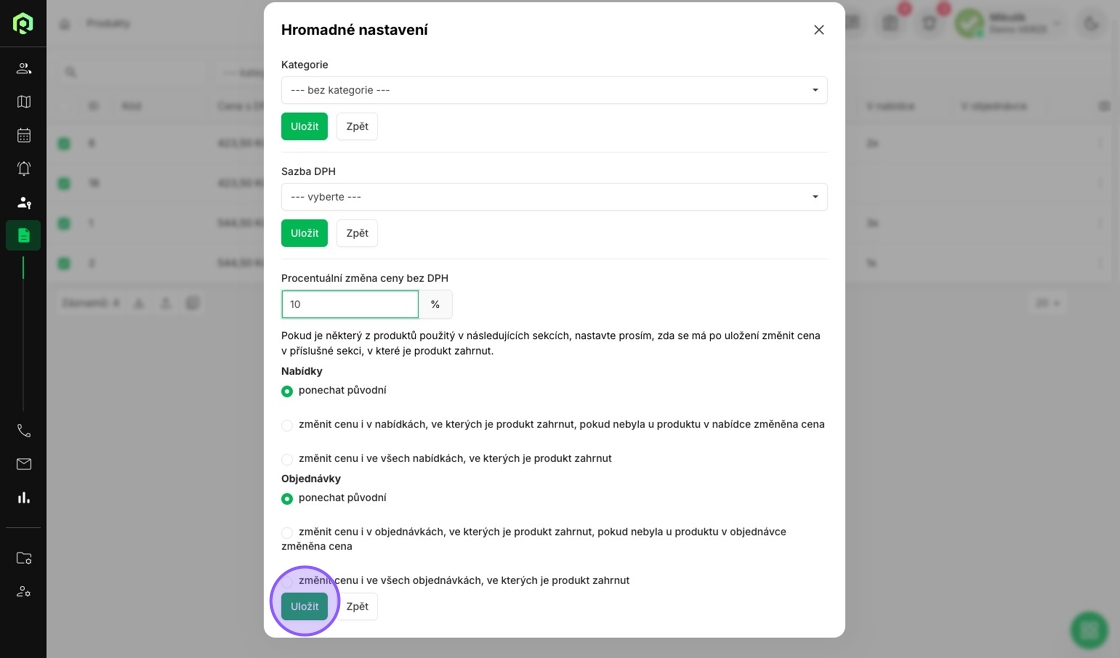Click Zpět at the dialog bottom
The width and height of the screenshot is (1120, 658).
click(x=357, y=607)
